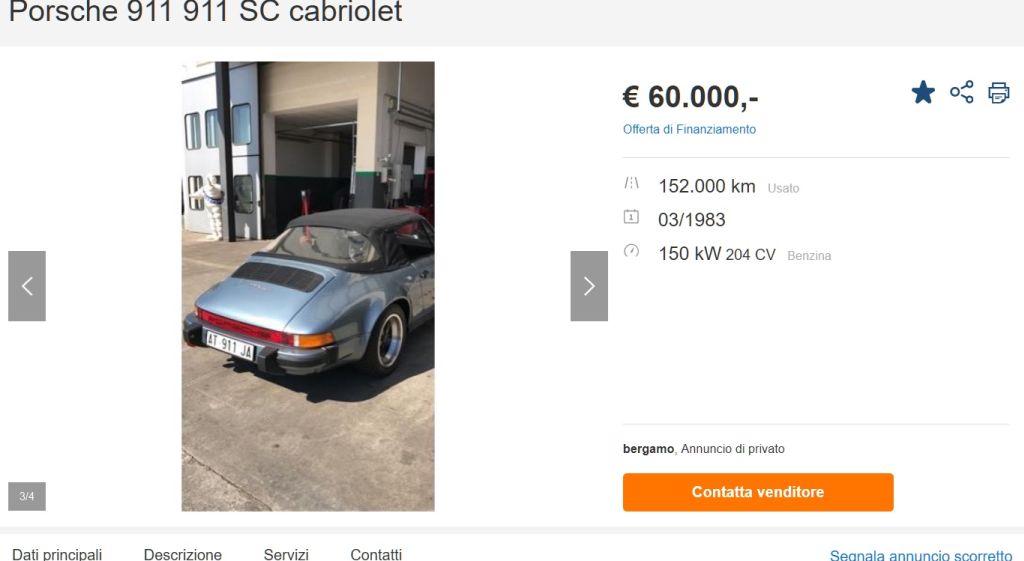The width and height of the screenshot is (1024, 561).
Task: Select the Servizi tab
Action: [286, 554]
